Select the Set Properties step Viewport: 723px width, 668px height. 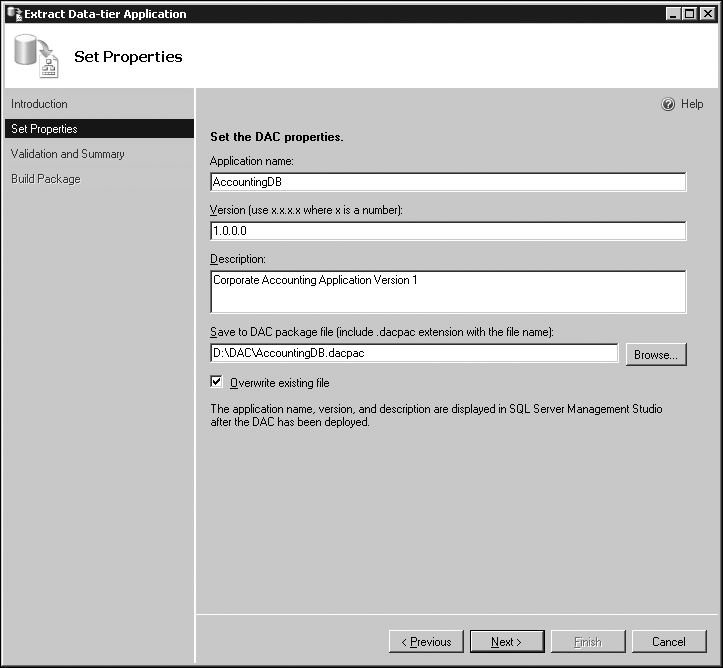point(99,129)
